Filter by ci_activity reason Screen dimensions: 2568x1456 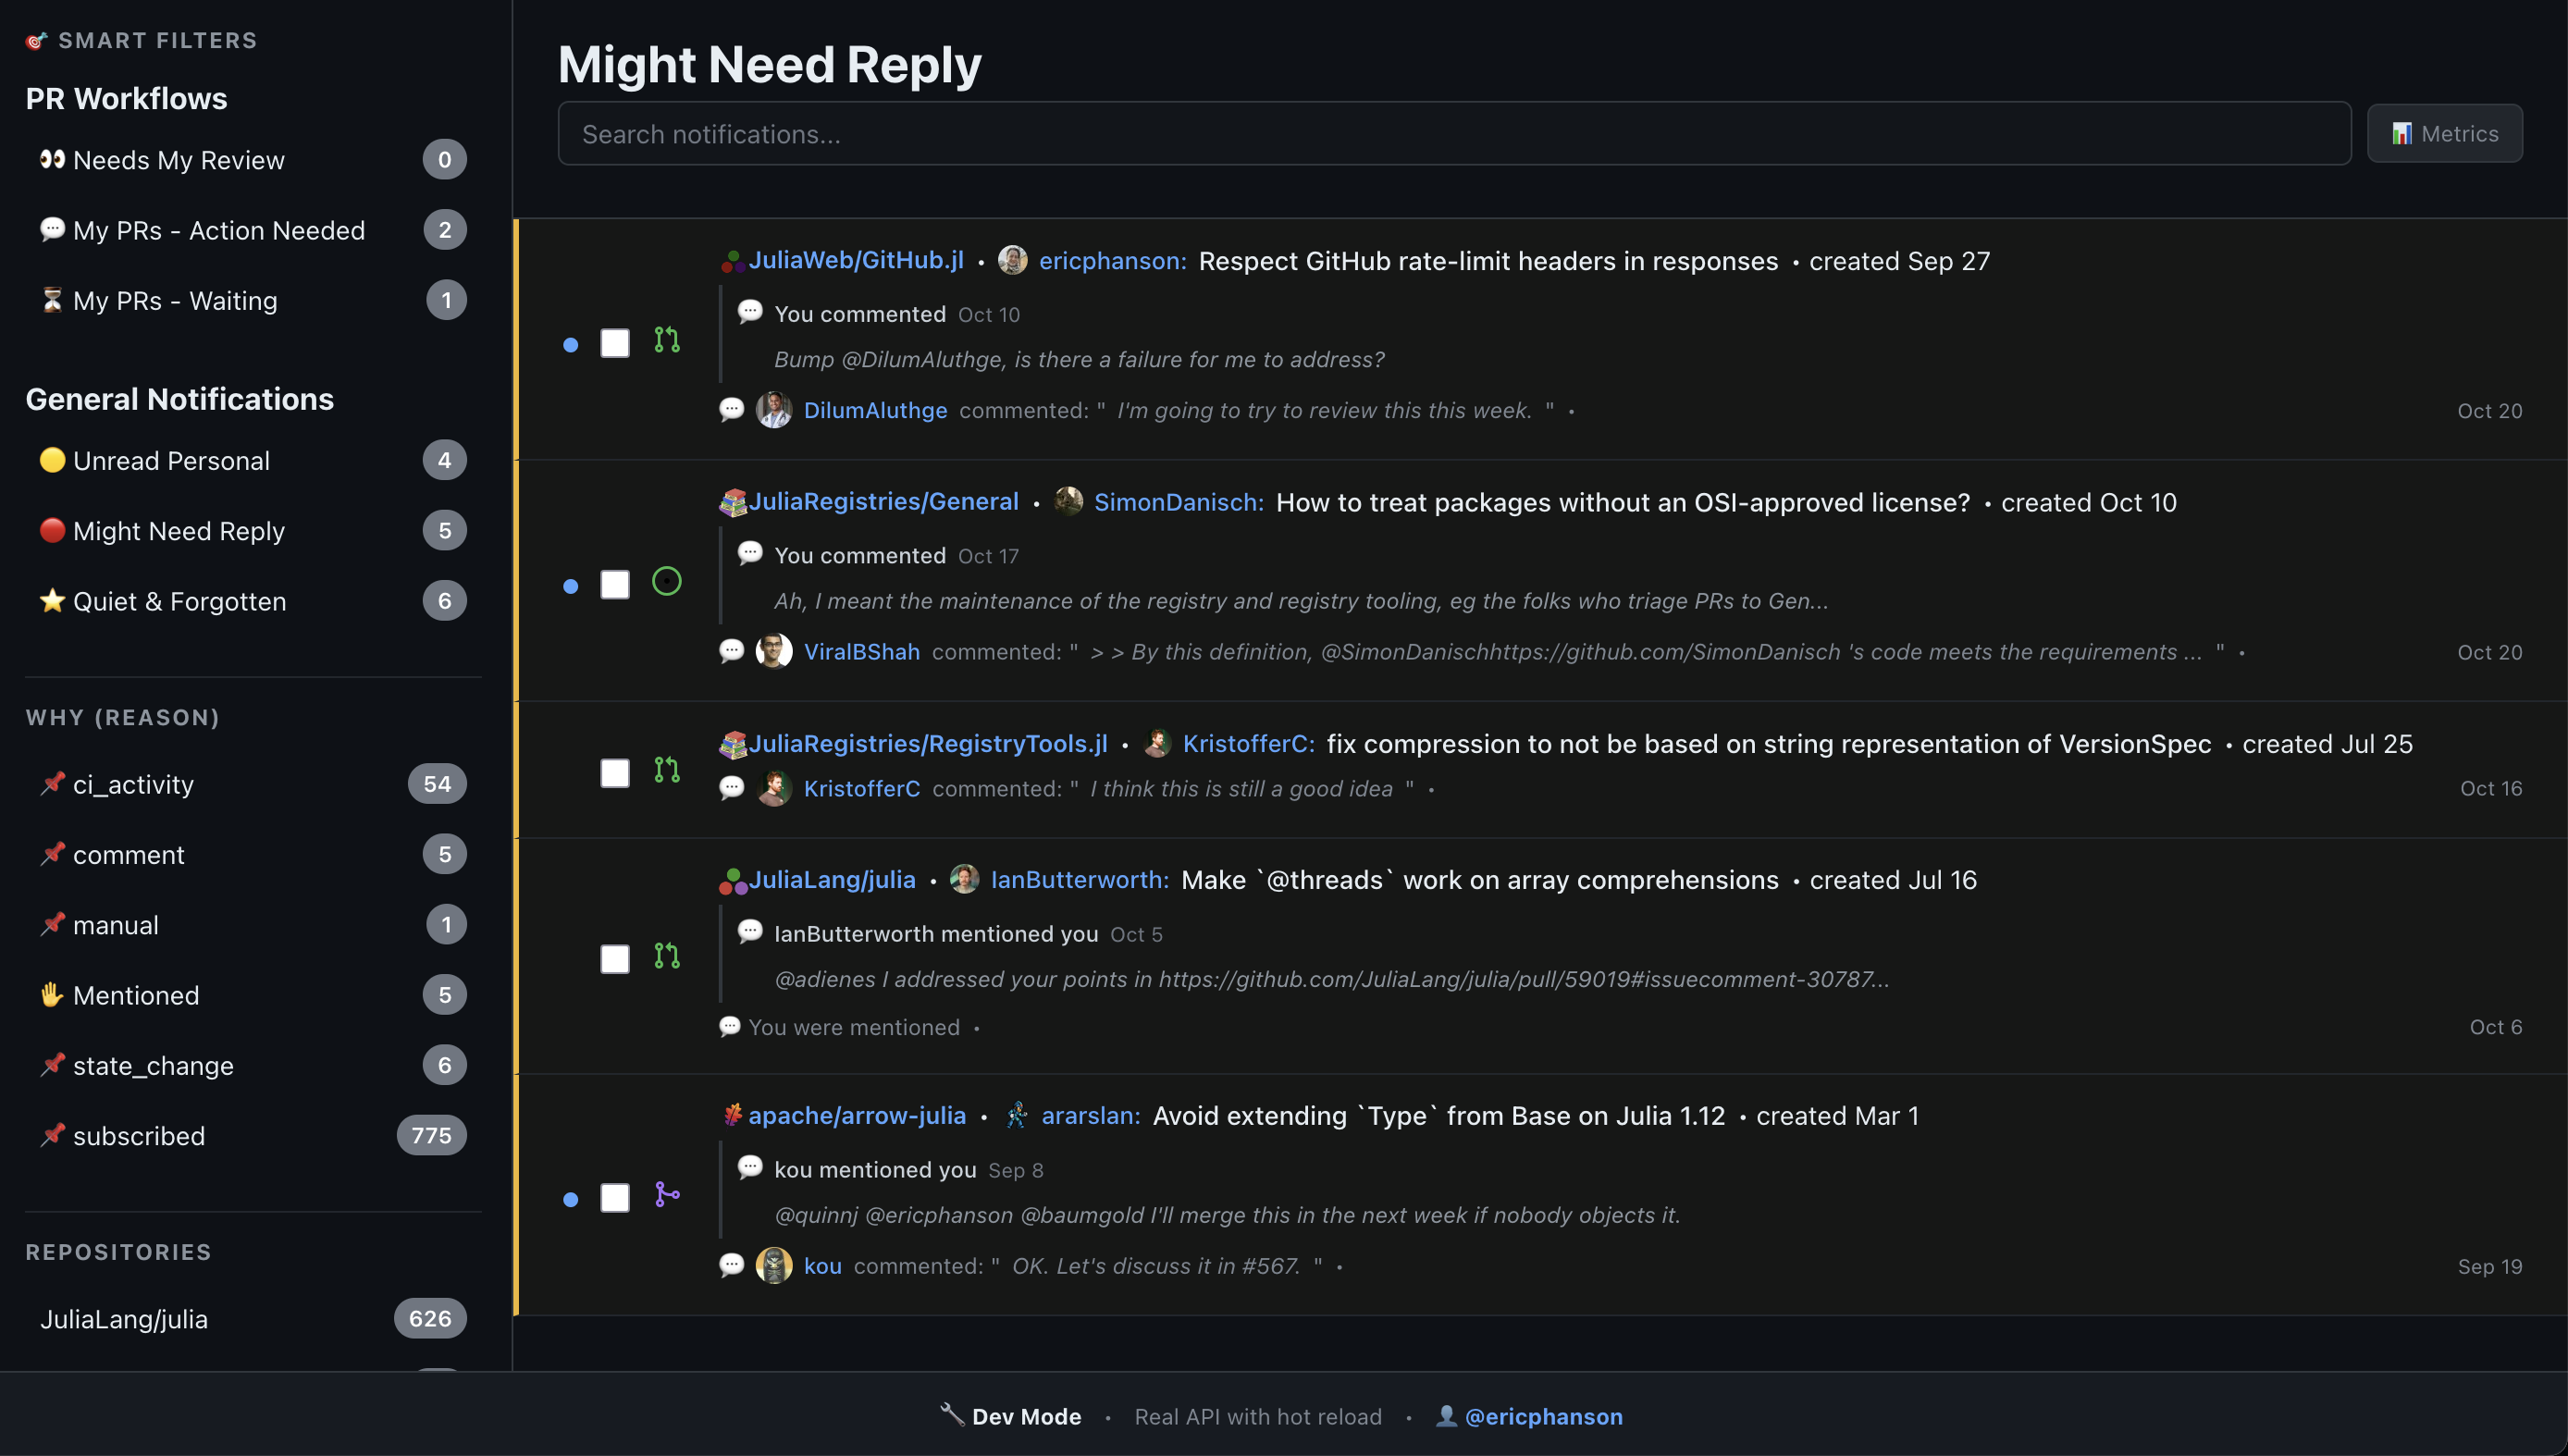point(133,784)
